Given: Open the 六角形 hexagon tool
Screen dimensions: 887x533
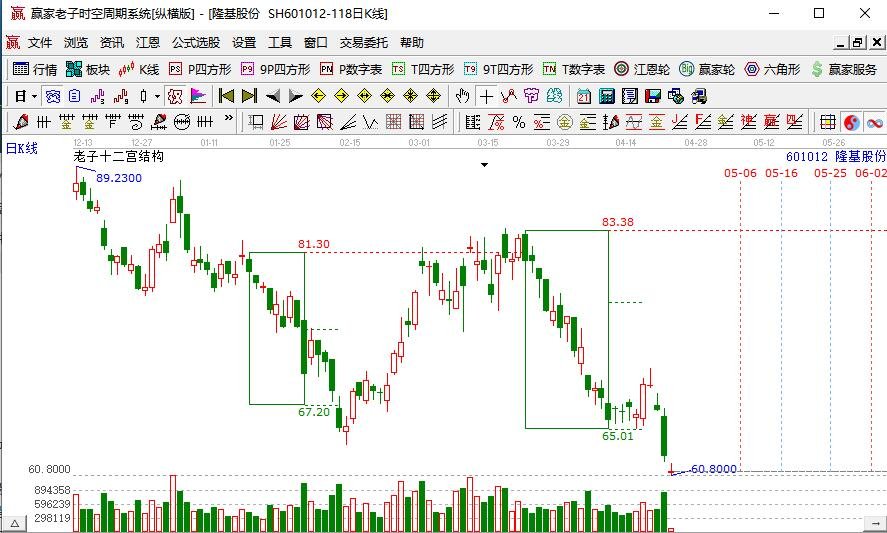Looking at the screenshot, I should tap(772, 69).
